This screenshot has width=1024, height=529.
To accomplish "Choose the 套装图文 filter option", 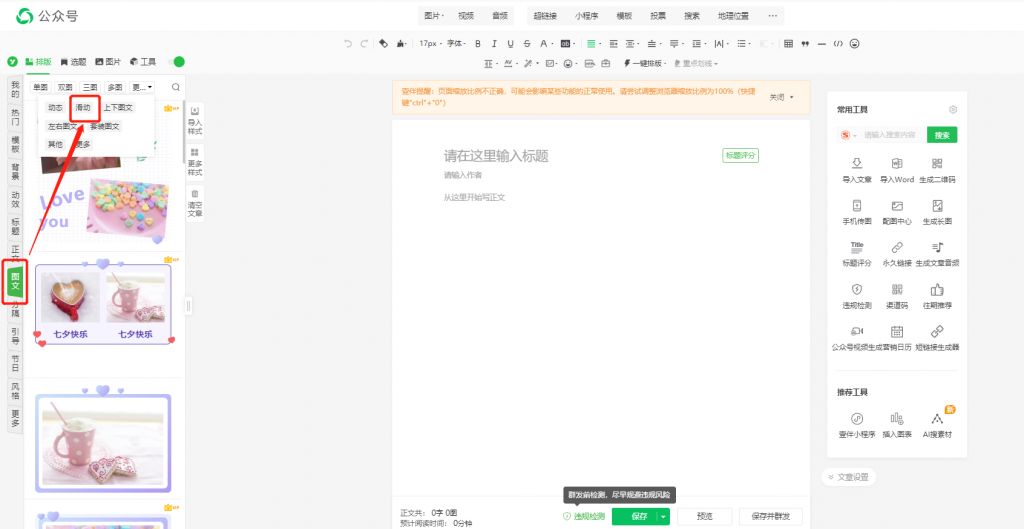I will 104,126.
